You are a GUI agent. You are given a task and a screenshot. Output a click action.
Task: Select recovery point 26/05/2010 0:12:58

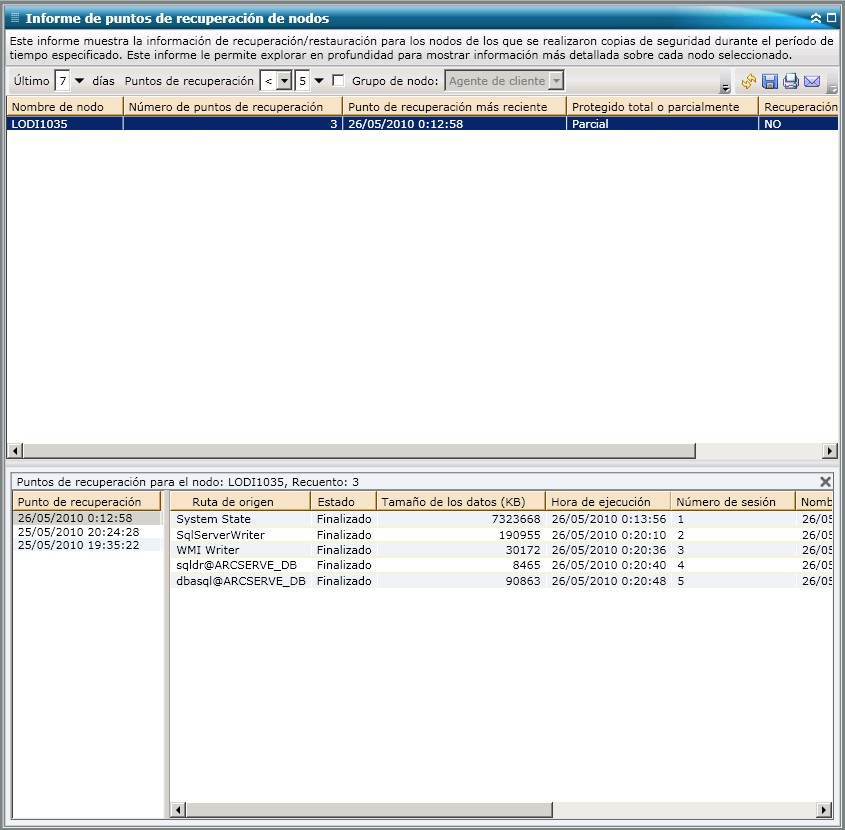point(87,518)
